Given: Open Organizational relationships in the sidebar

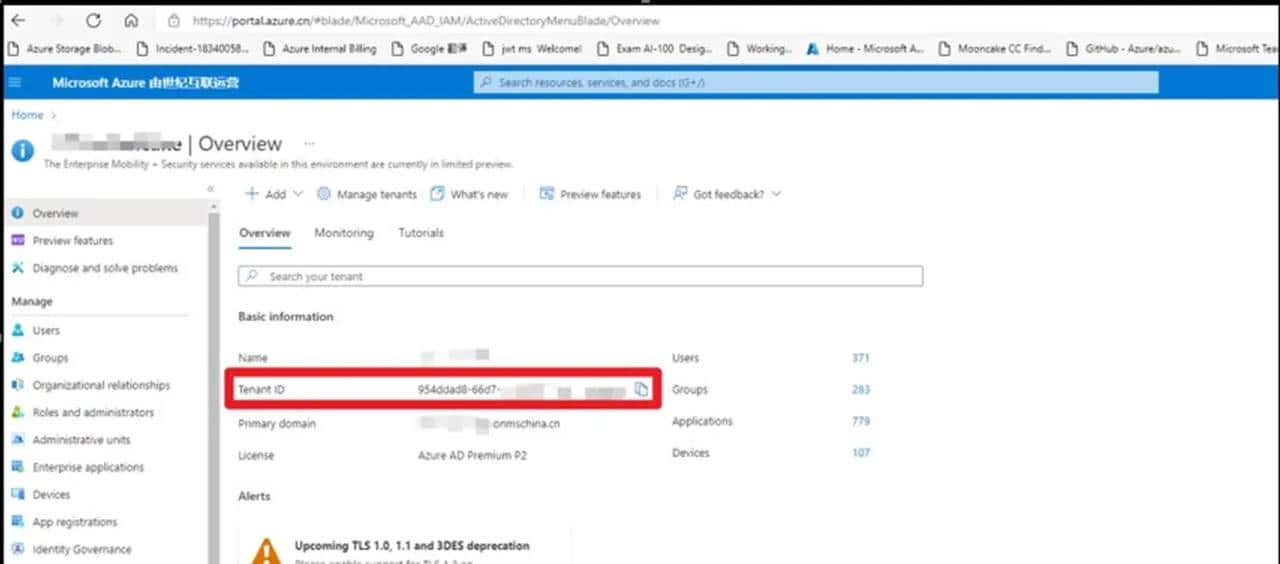Looking at the screenshot, I should click(x=101, y=385).
